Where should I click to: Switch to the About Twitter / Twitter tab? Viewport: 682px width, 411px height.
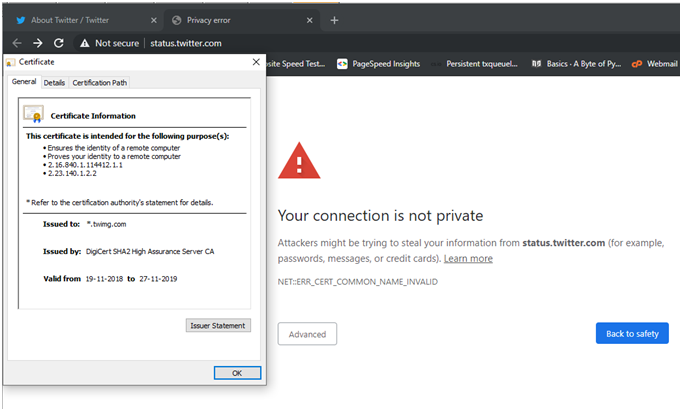[83, 20]
